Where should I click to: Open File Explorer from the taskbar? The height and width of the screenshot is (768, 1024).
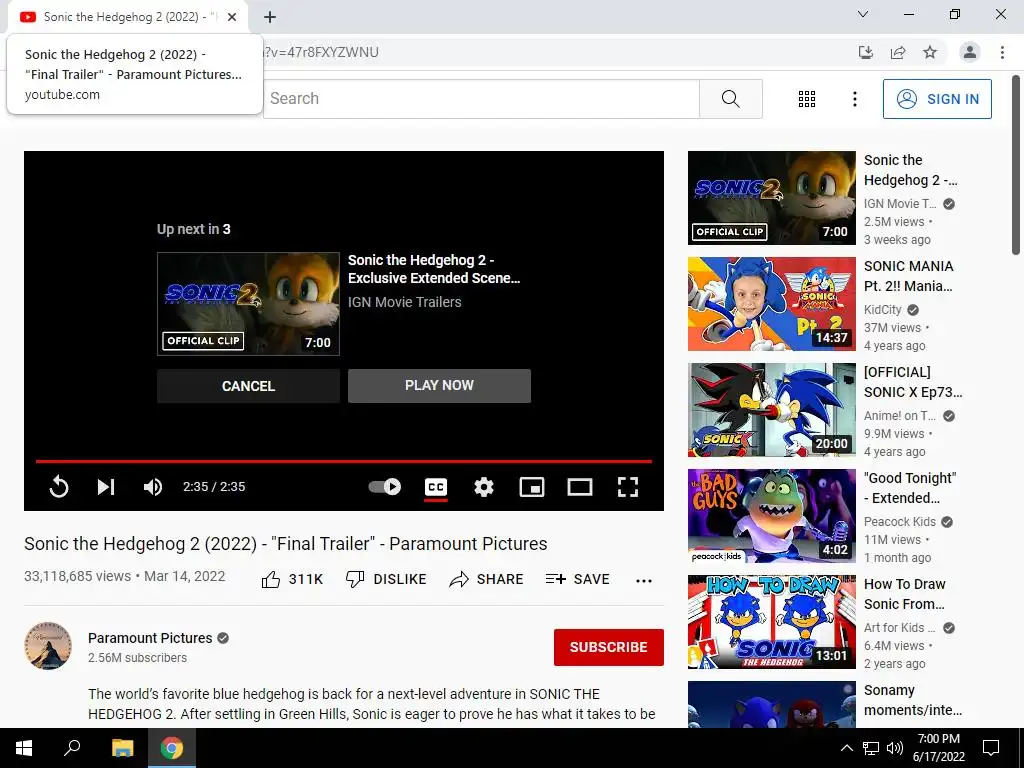[x=122, y=748]
